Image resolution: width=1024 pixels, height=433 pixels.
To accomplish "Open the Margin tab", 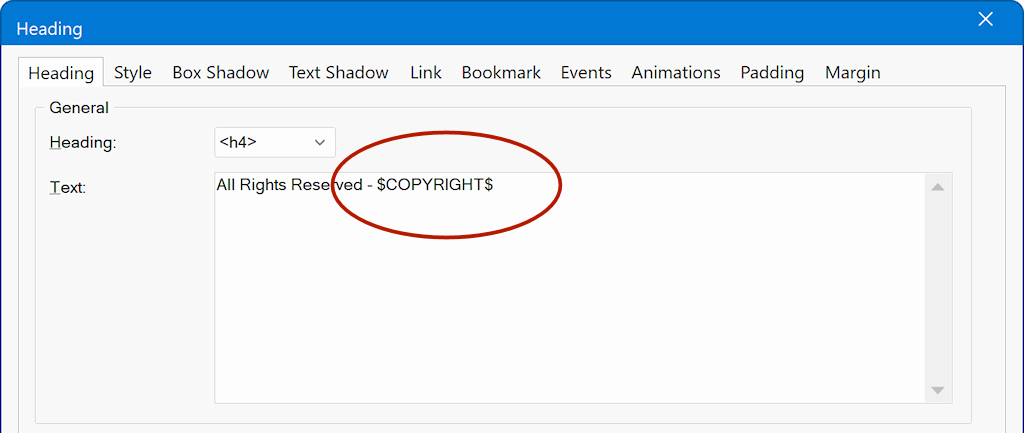I will (x=852, y=72).
